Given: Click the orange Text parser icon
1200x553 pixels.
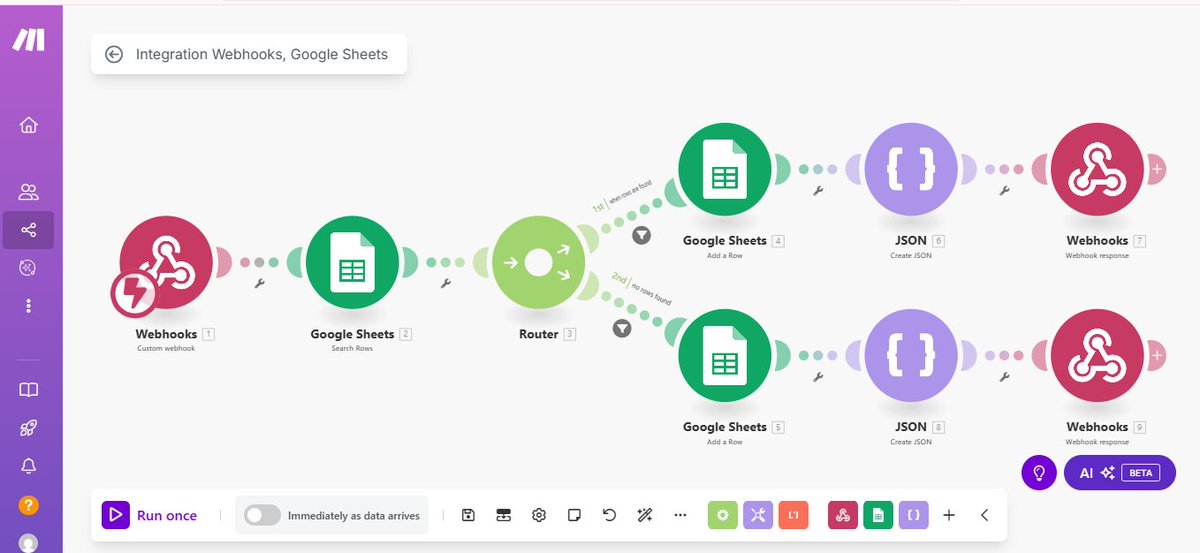Looking at the screenshot, I should coord(793,515).
